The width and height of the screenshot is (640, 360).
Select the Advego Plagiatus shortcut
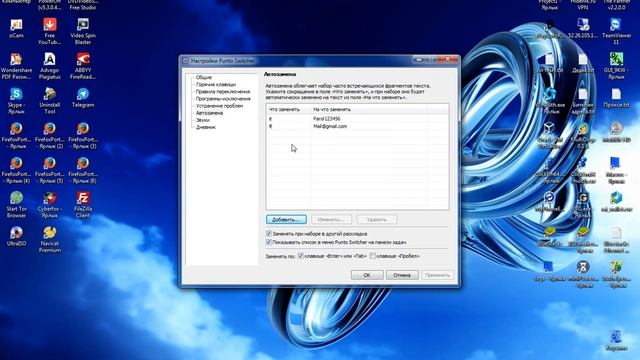(50, 66)
